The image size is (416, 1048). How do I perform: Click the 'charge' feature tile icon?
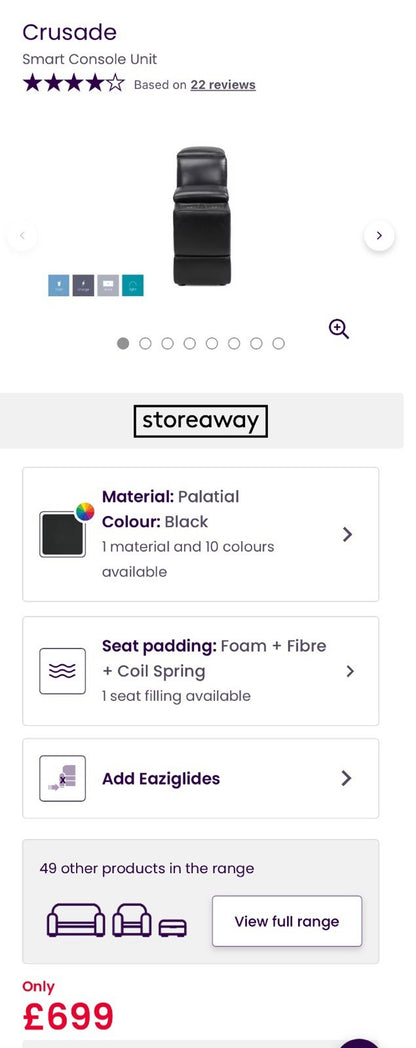[x=84, y=285]
